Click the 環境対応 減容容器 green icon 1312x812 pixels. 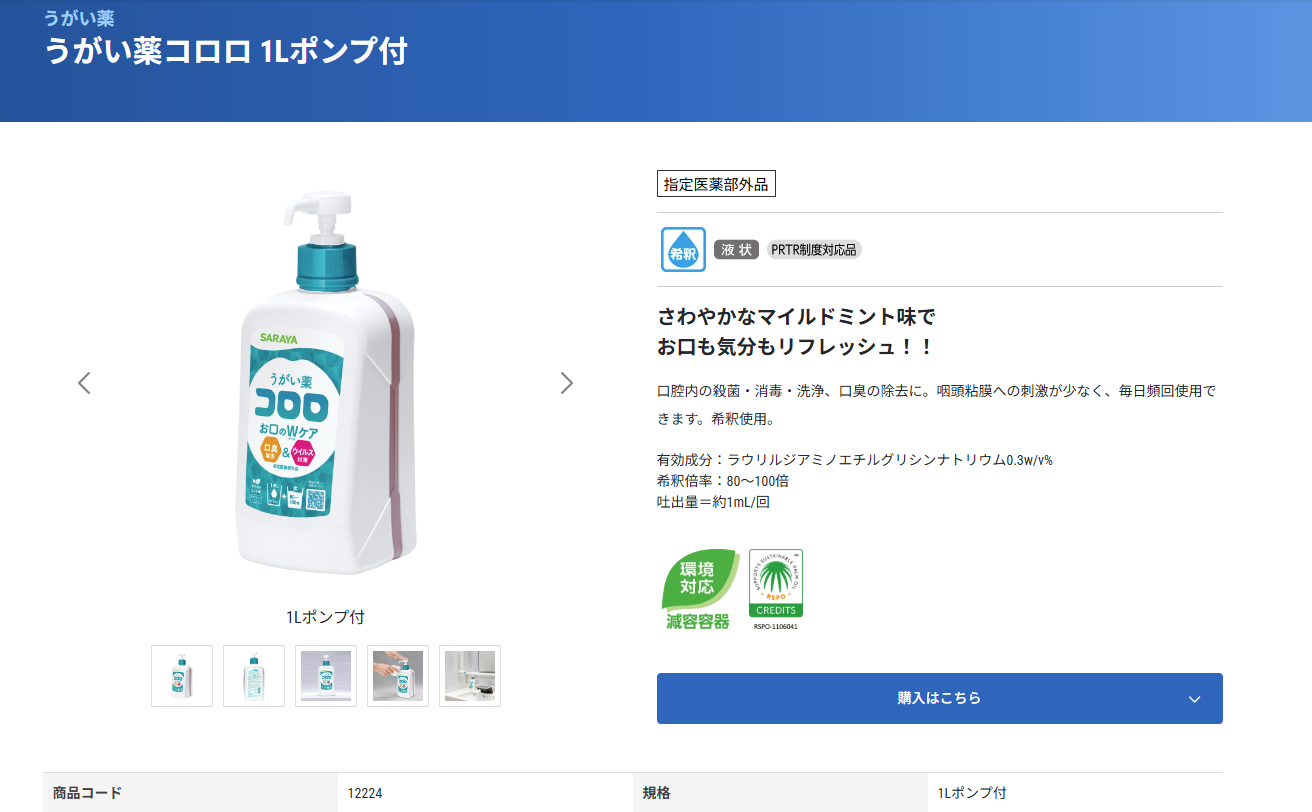pos(699,589)
